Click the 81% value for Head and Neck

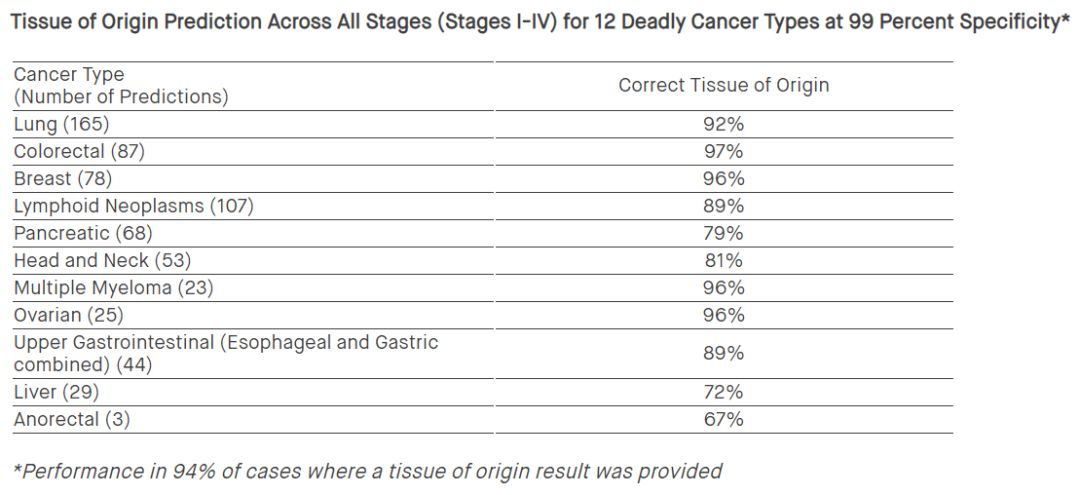pyautogui.click(x=723, y=260)
